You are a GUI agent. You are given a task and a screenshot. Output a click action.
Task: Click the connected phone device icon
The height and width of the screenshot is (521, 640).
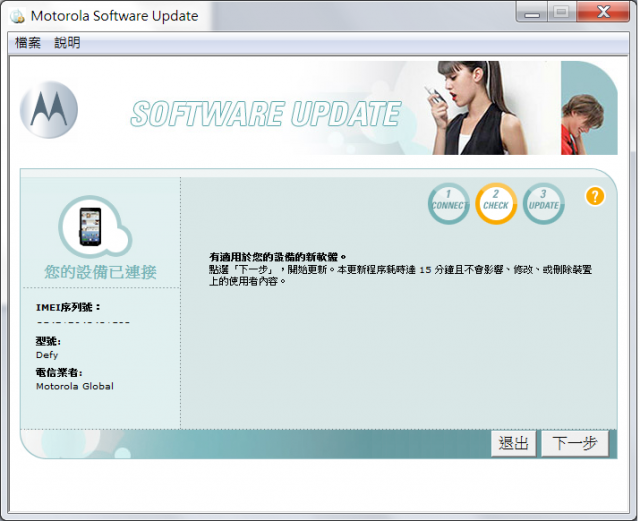(x=90, y=227)
